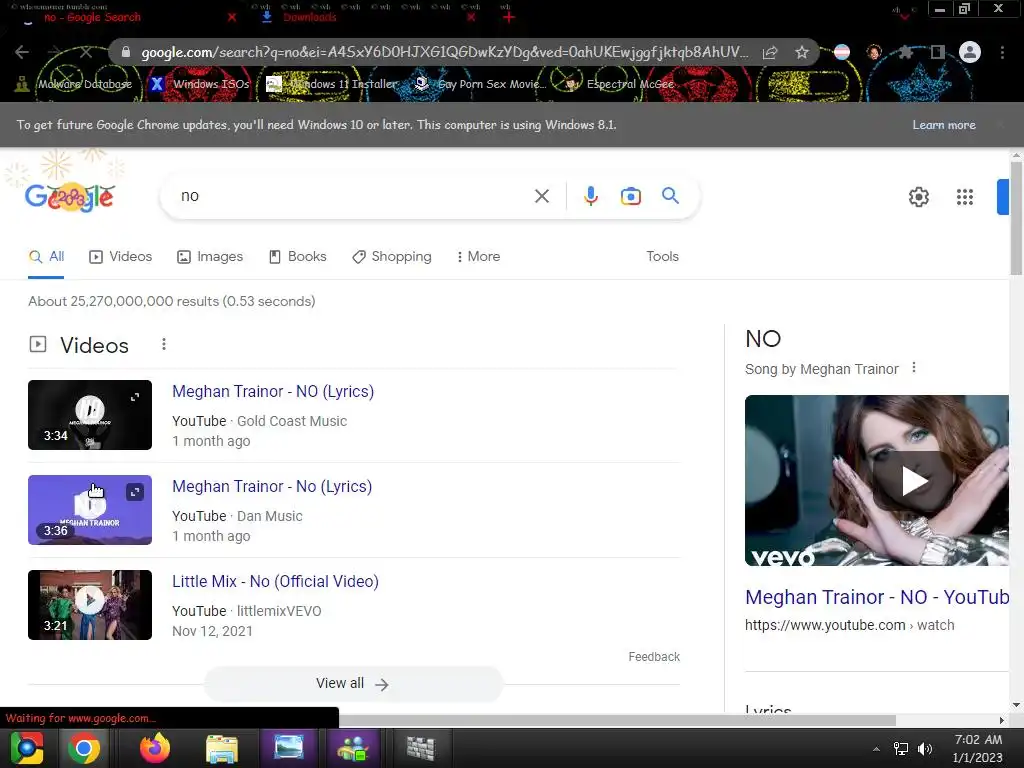1024x768 pixels.
Task: Click the vertical page scrollbar
Action: [x=1016, y=219]
